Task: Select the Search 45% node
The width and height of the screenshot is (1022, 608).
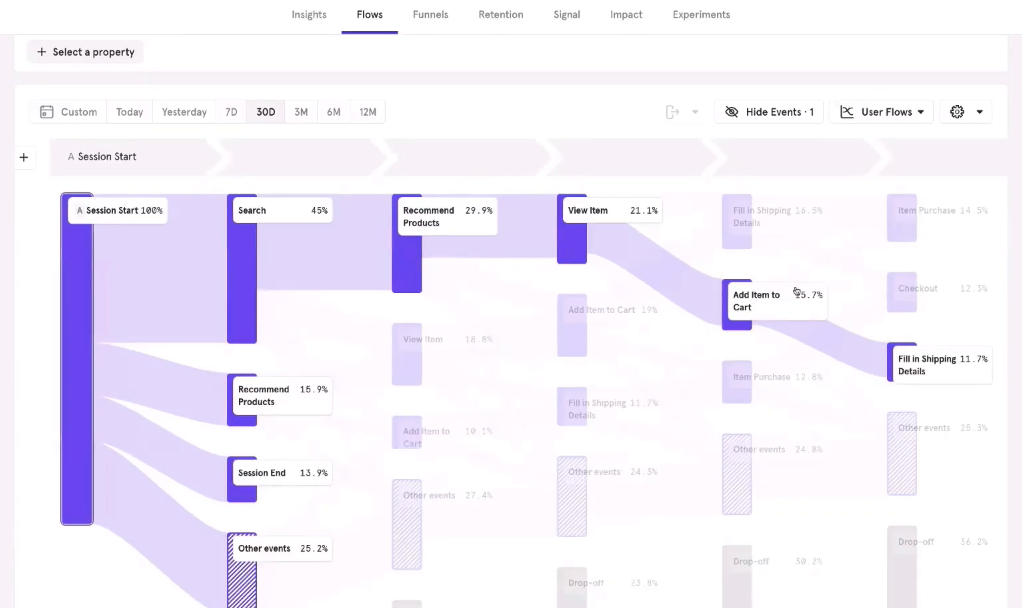Action: pyautogui.click(x=282, y=210)
